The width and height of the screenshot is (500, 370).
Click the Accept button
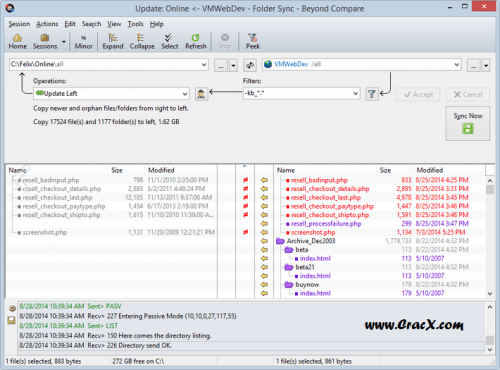point(418,95)
